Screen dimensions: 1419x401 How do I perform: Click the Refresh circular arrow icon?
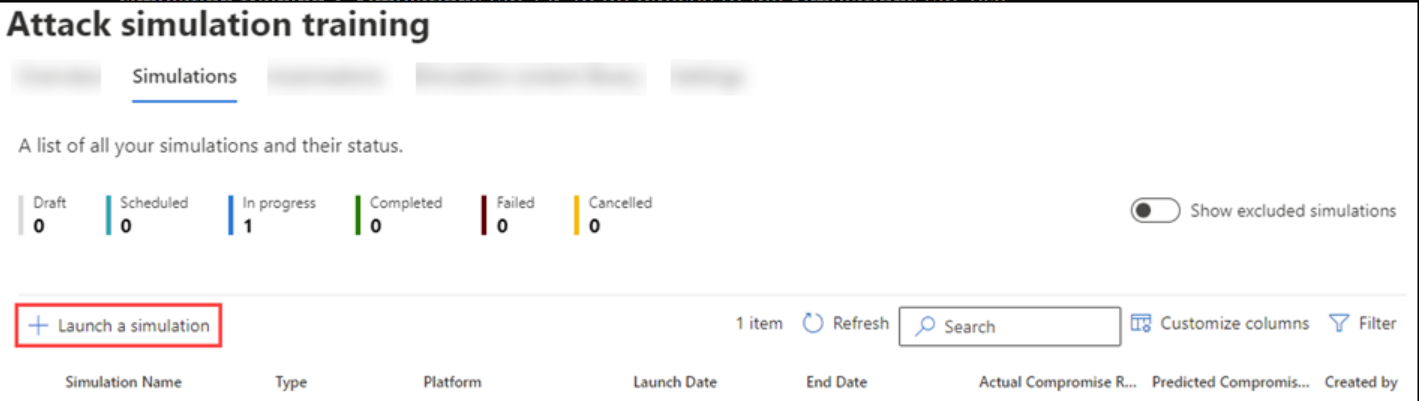coord(813,324)
